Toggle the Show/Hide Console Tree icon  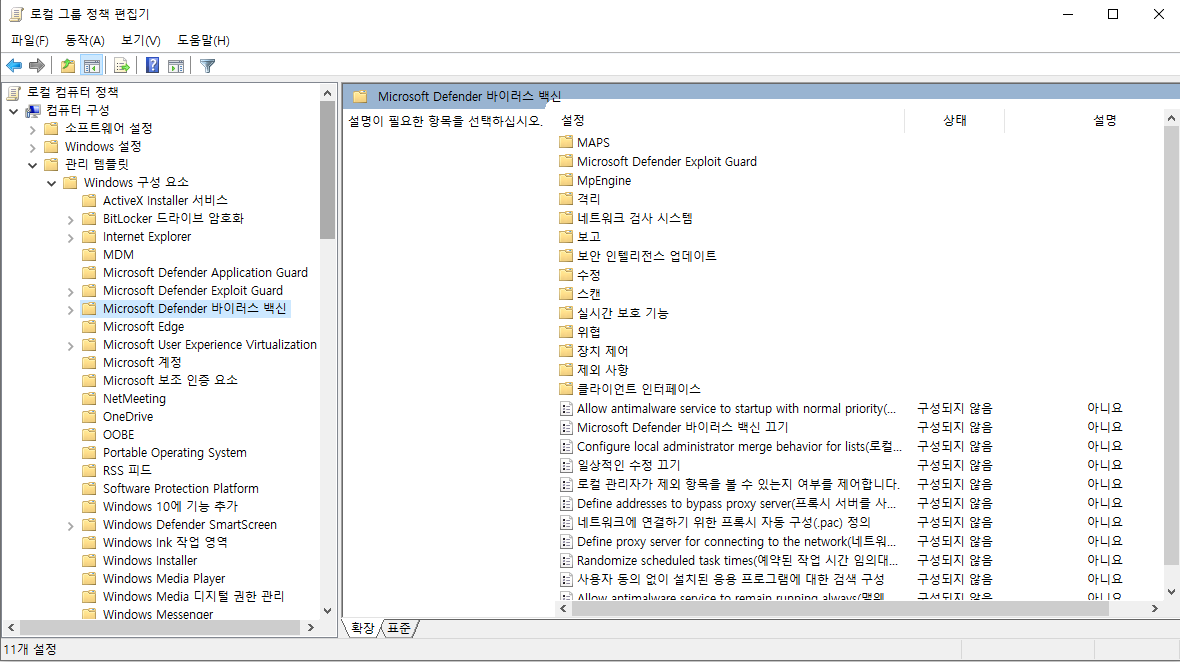92,65
